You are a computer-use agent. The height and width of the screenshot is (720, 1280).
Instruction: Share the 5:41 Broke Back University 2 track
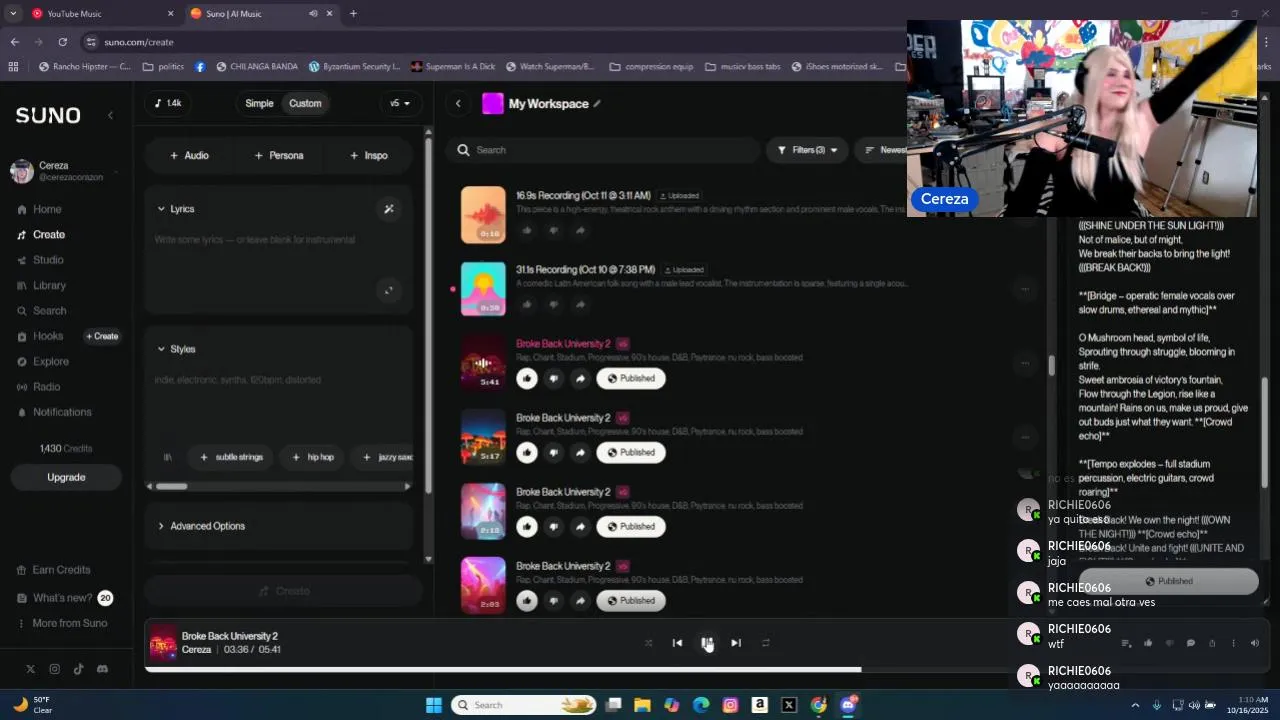[580, 378]
